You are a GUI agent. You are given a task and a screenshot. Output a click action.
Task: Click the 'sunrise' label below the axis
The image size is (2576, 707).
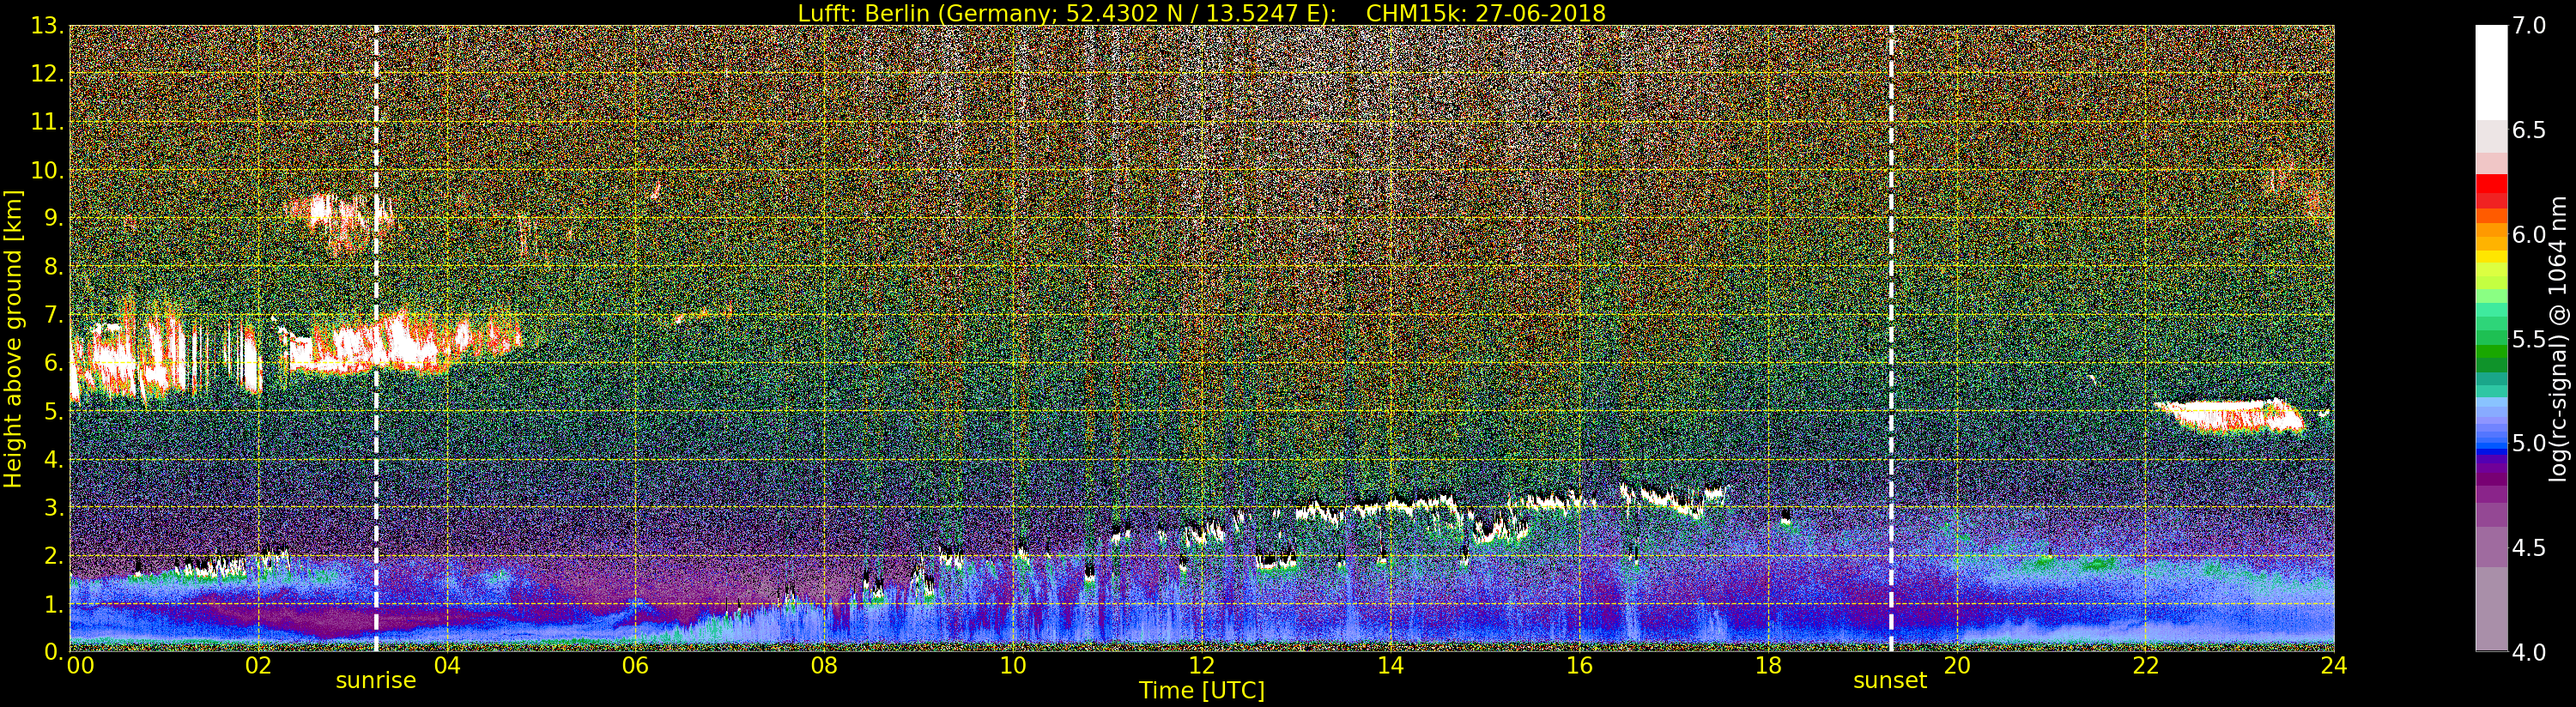[375, 681]
